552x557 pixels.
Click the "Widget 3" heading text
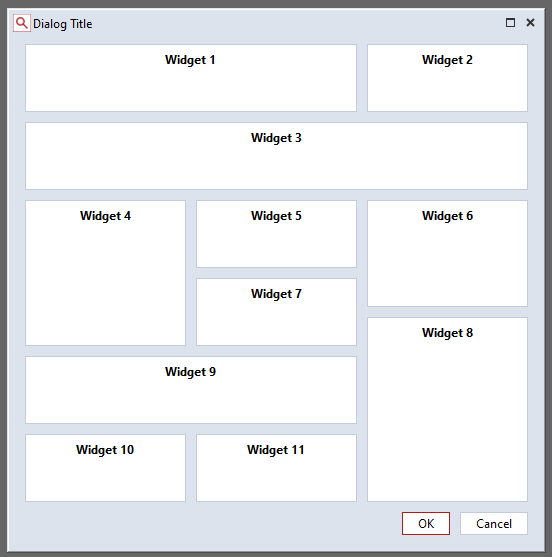click(276, 138)
